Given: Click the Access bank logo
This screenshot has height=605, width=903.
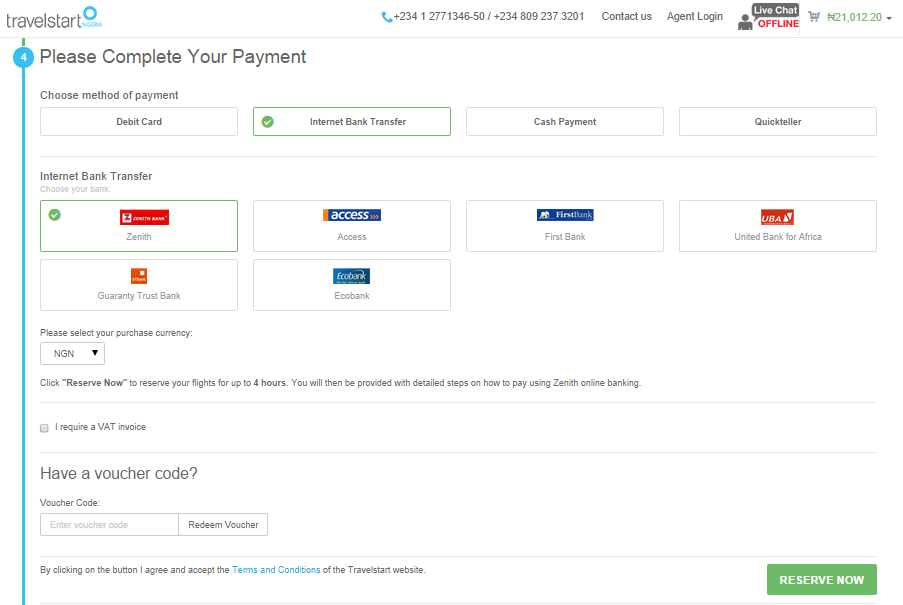Looking at the screenshot, I should pyautogui.click(x=352, y=215).
